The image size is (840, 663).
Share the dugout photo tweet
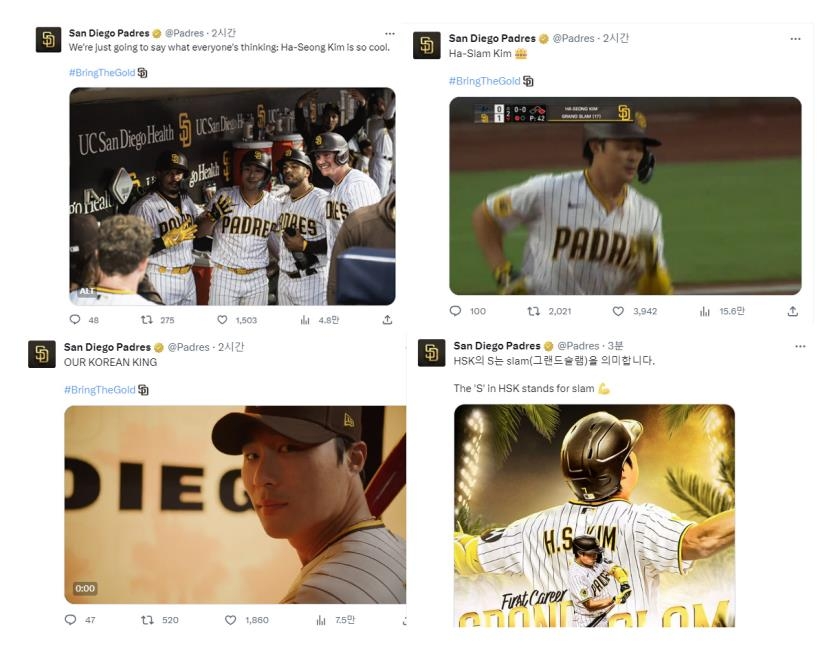(x=387, y=320)
